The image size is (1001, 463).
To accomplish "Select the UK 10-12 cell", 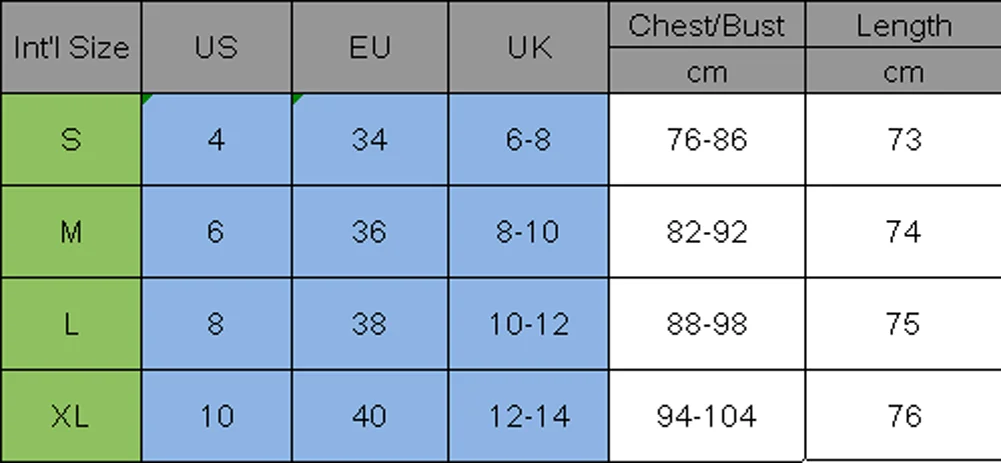I will (528, 324).
